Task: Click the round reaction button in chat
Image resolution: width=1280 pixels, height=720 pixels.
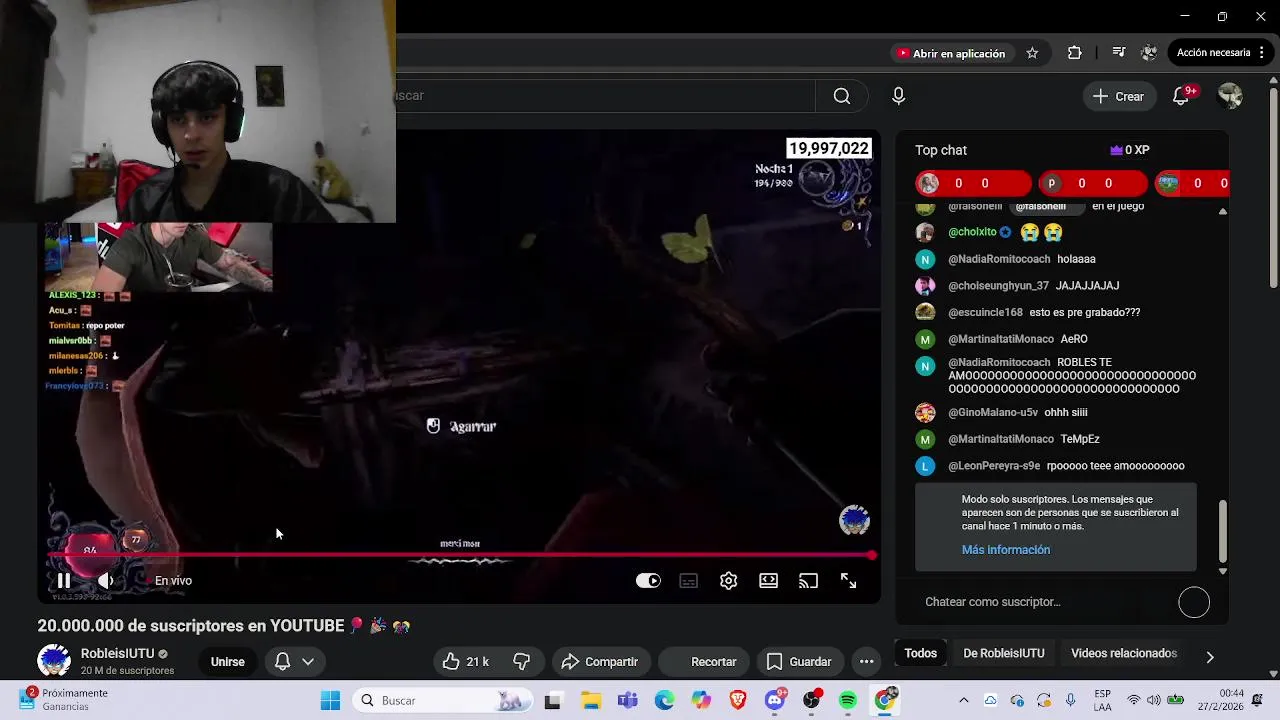Action: pos(1194,602)
